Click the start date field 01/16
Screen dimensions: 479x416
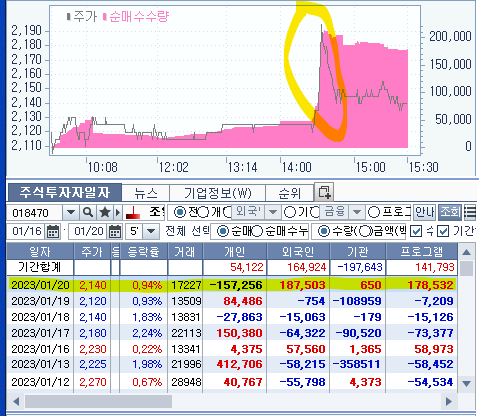click(27, 231)
